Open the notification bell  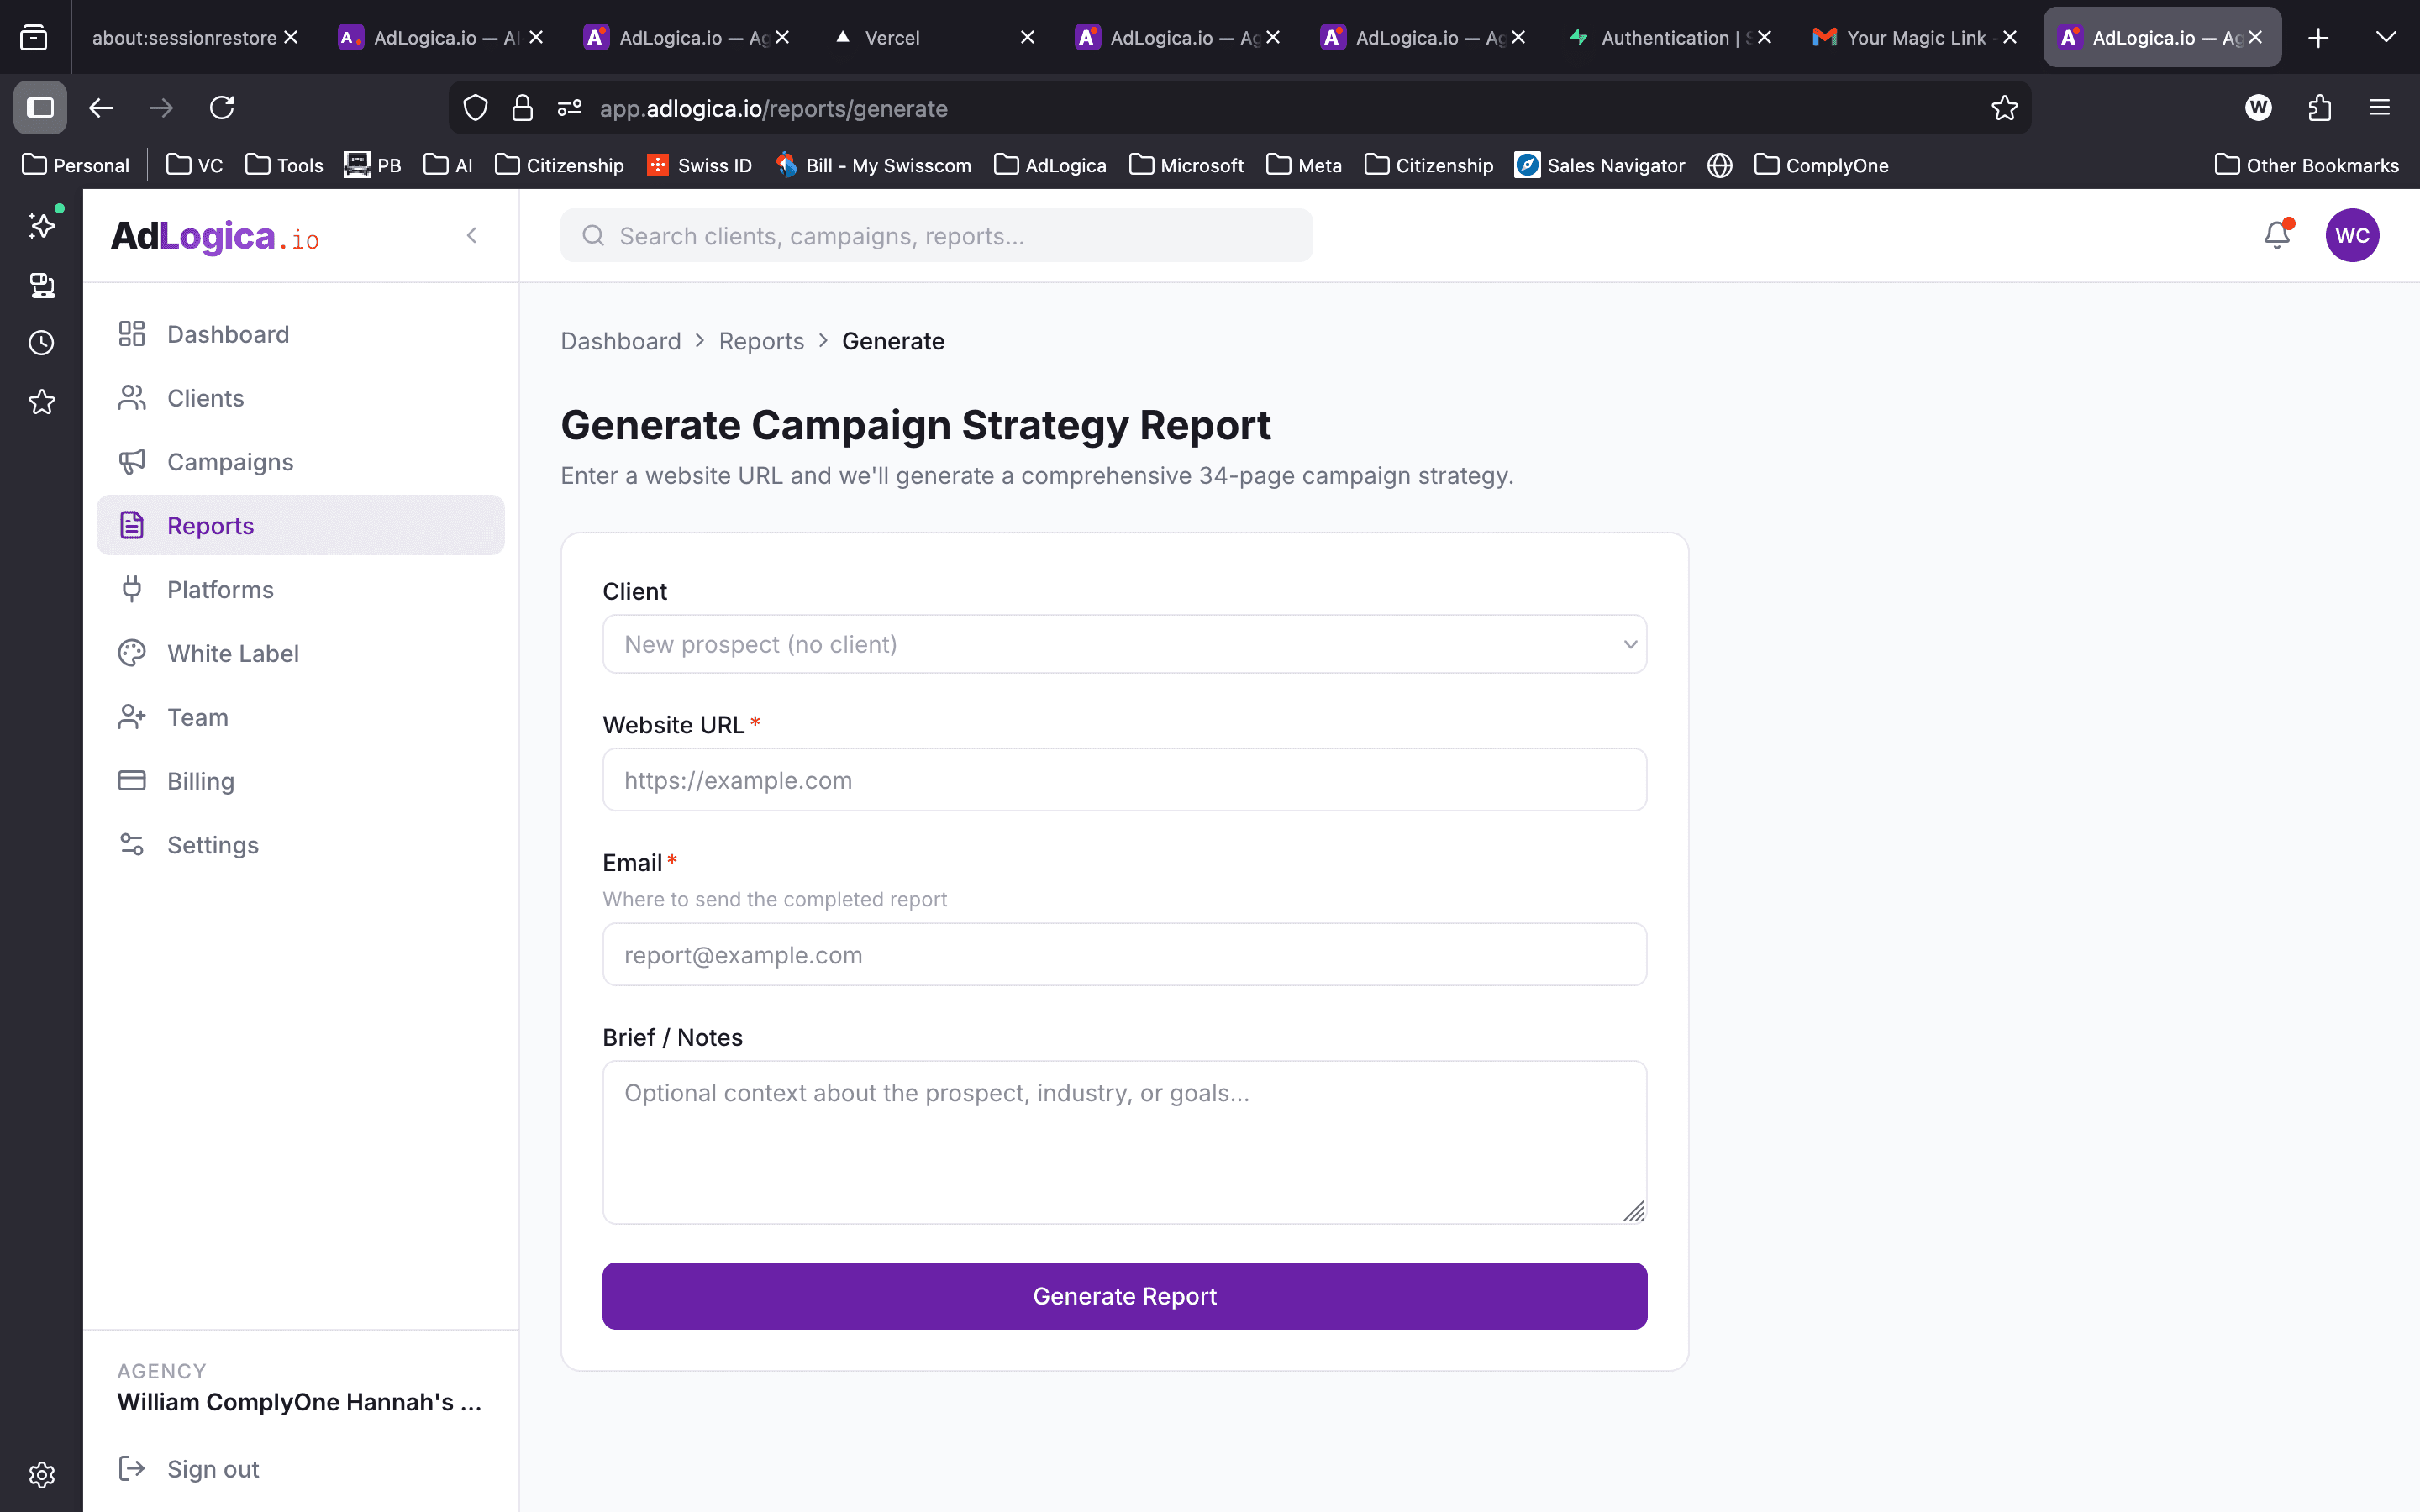pyautogui.click(x=2277, y=234)
